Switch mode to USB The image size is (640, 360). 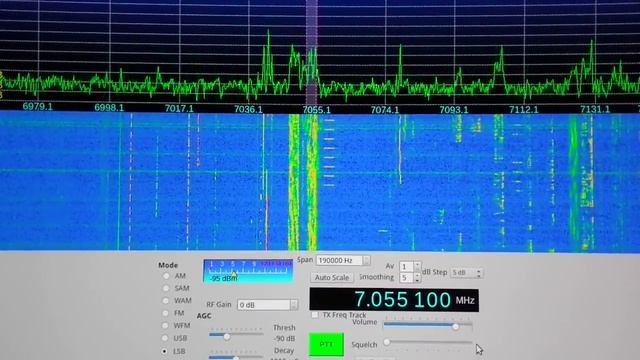[164, 338]
